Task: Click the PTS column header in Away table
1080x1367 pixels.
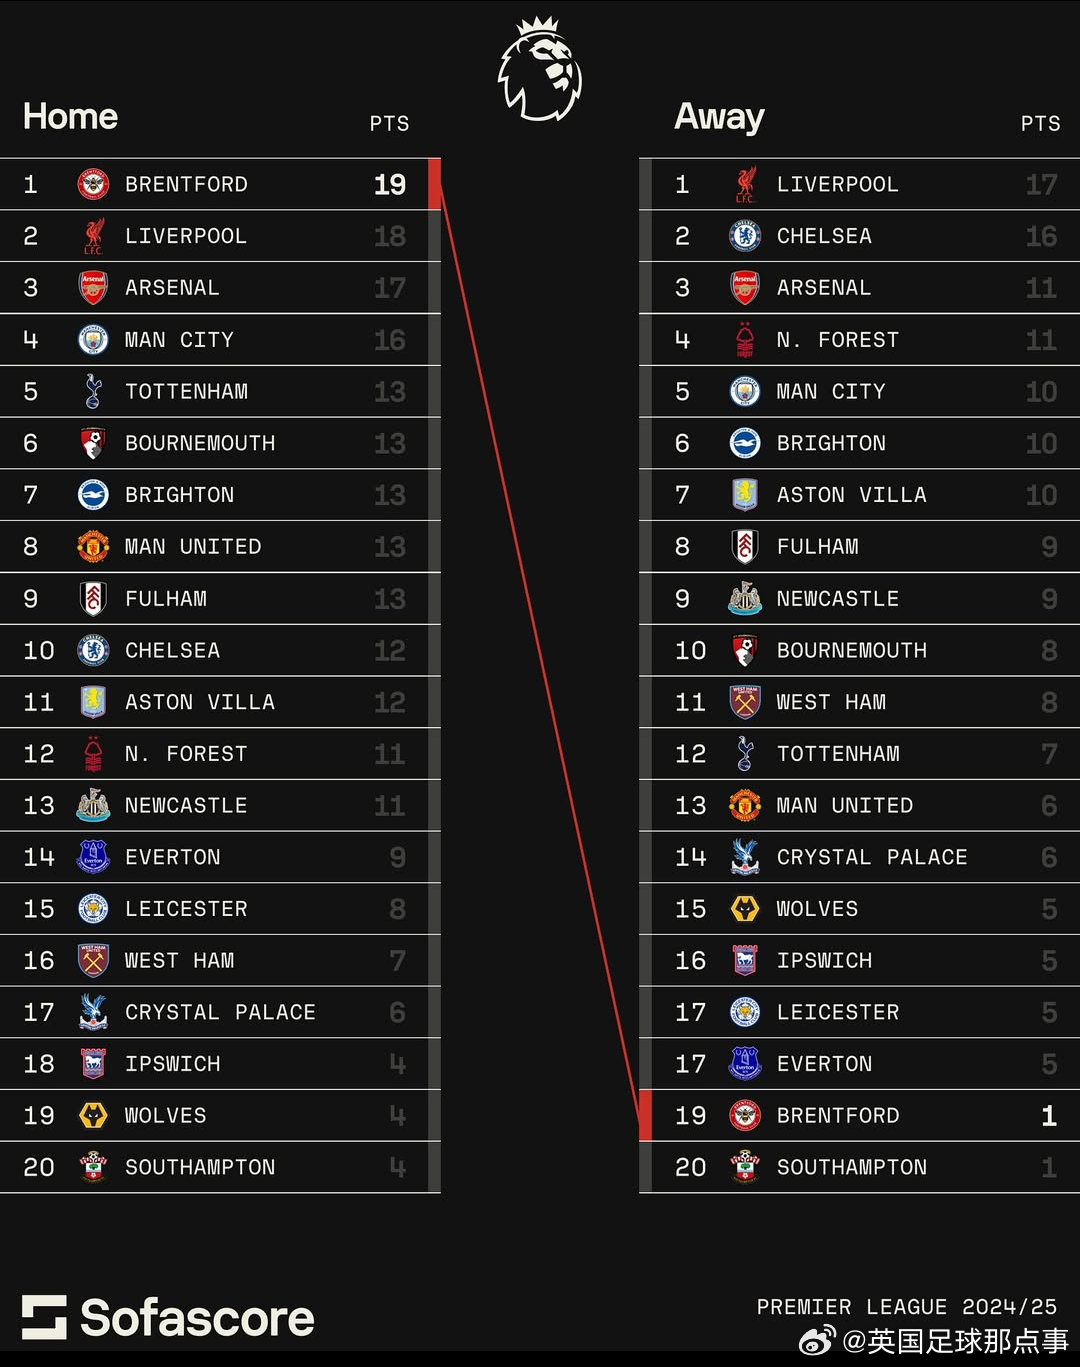Action: (1040, 124)
